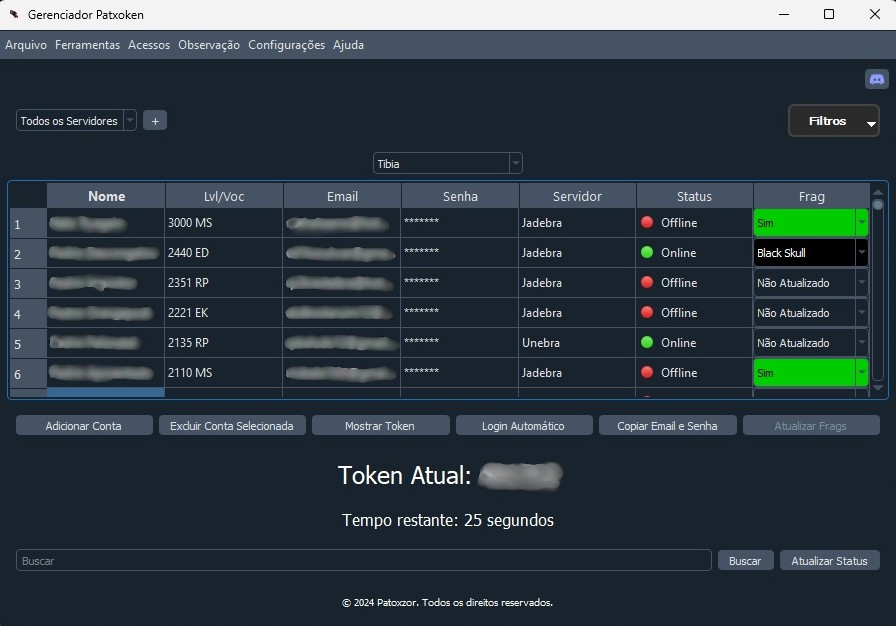896x626 pixels.
Task: Sort table by Lvl/Voc column header
Action: pos(224,196)
